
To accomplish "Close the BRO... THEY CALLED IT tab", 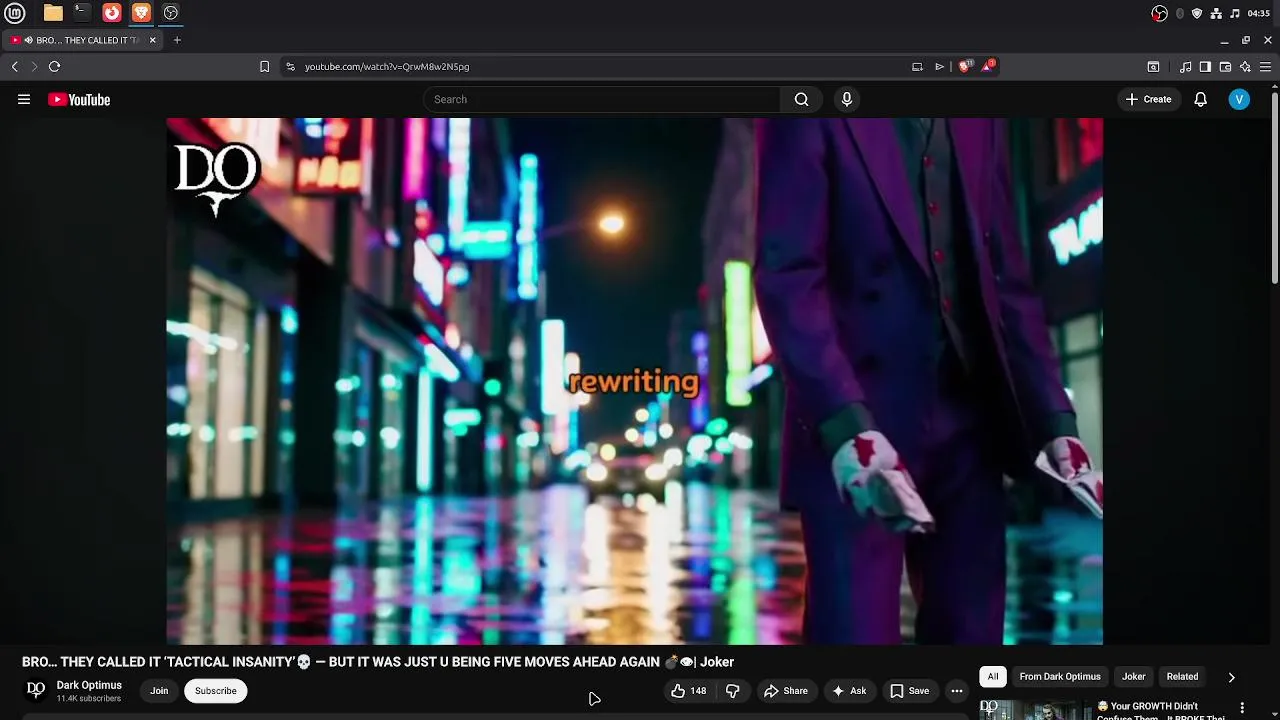I will (153, 40).
